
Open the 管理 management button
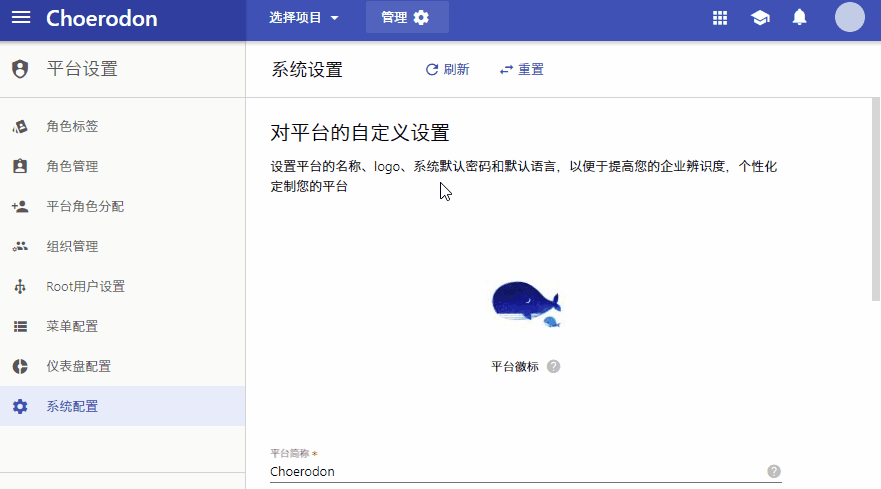pos(407,17)
